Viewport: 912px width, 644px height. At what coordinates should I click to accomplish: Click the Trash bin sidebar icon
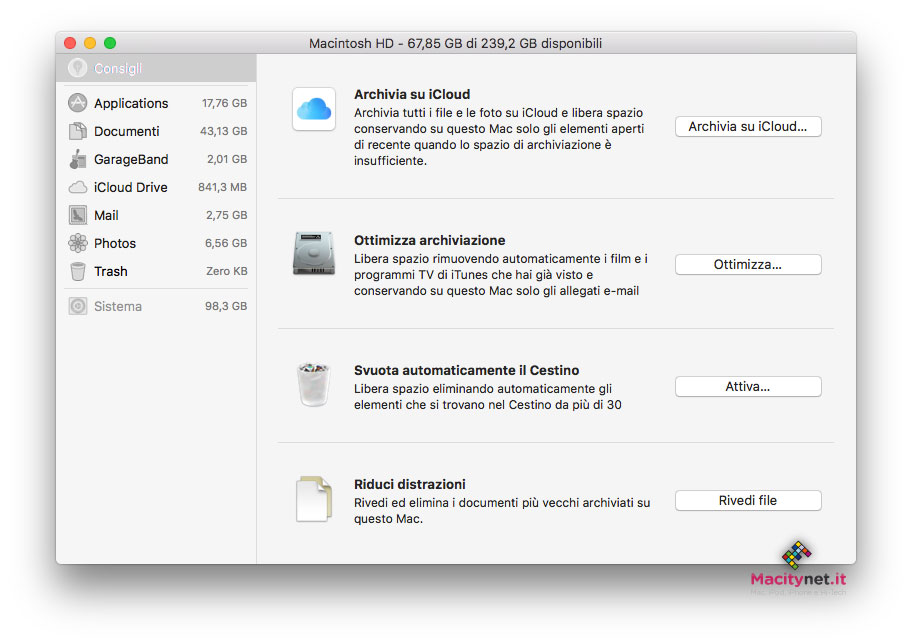pyautogui.click(x=77, y=271)
